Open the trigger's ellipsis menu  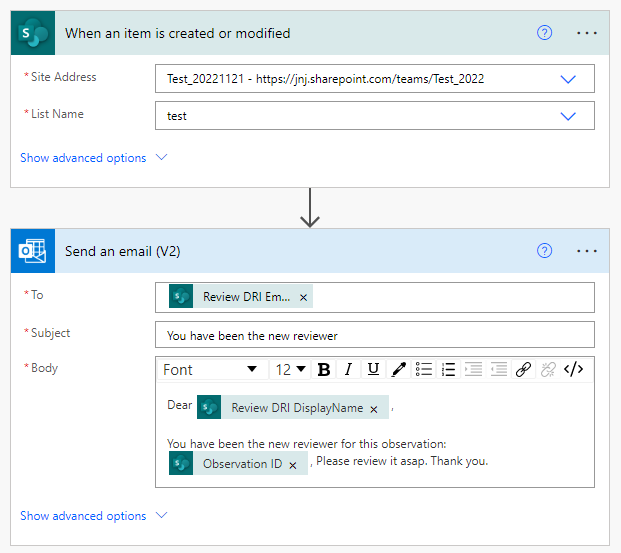[587, 33]
